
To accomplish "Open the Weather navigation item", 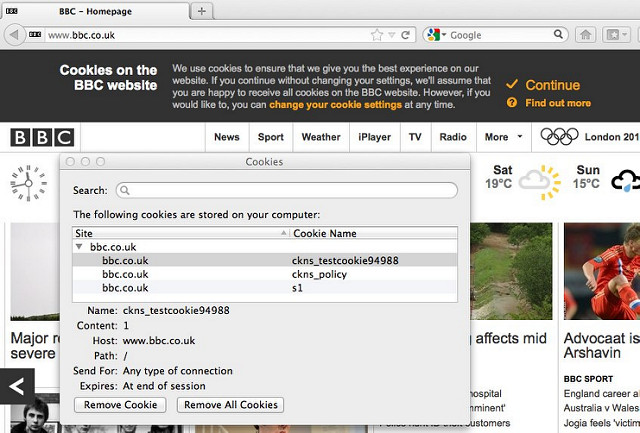I will (321, 137).
